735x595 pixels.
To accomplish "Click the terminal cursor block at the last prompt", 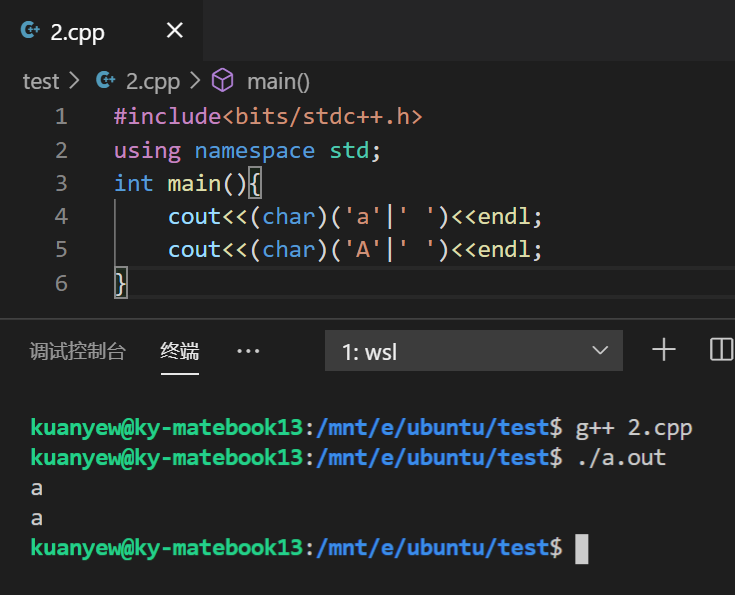I will pos(582,549).
